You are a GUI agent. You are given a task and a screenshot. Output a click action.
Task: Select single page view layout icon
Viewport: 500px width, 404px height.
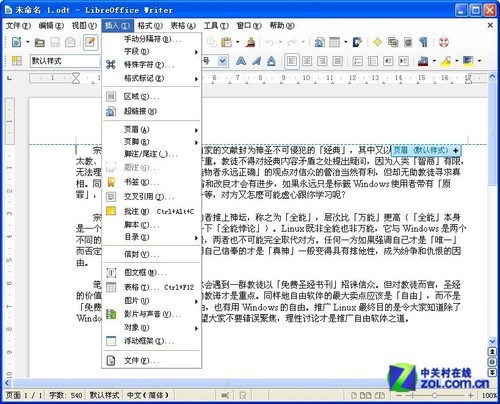[x=354, y=396]
